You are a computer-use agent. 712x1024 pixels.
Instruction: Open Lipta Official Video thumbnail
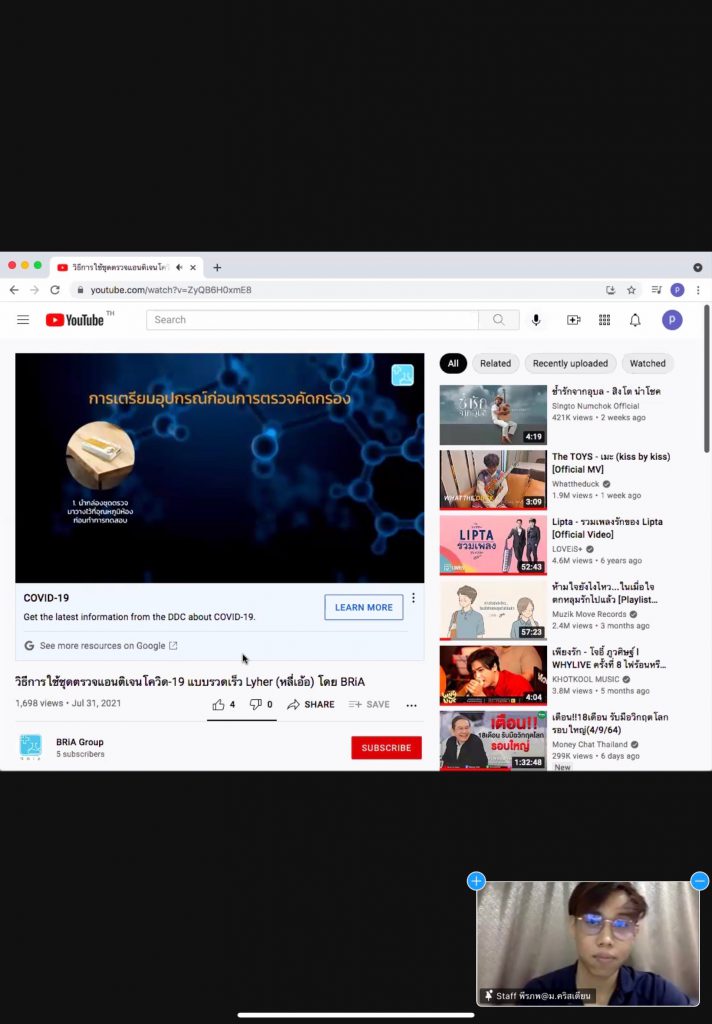coord(493,545)
